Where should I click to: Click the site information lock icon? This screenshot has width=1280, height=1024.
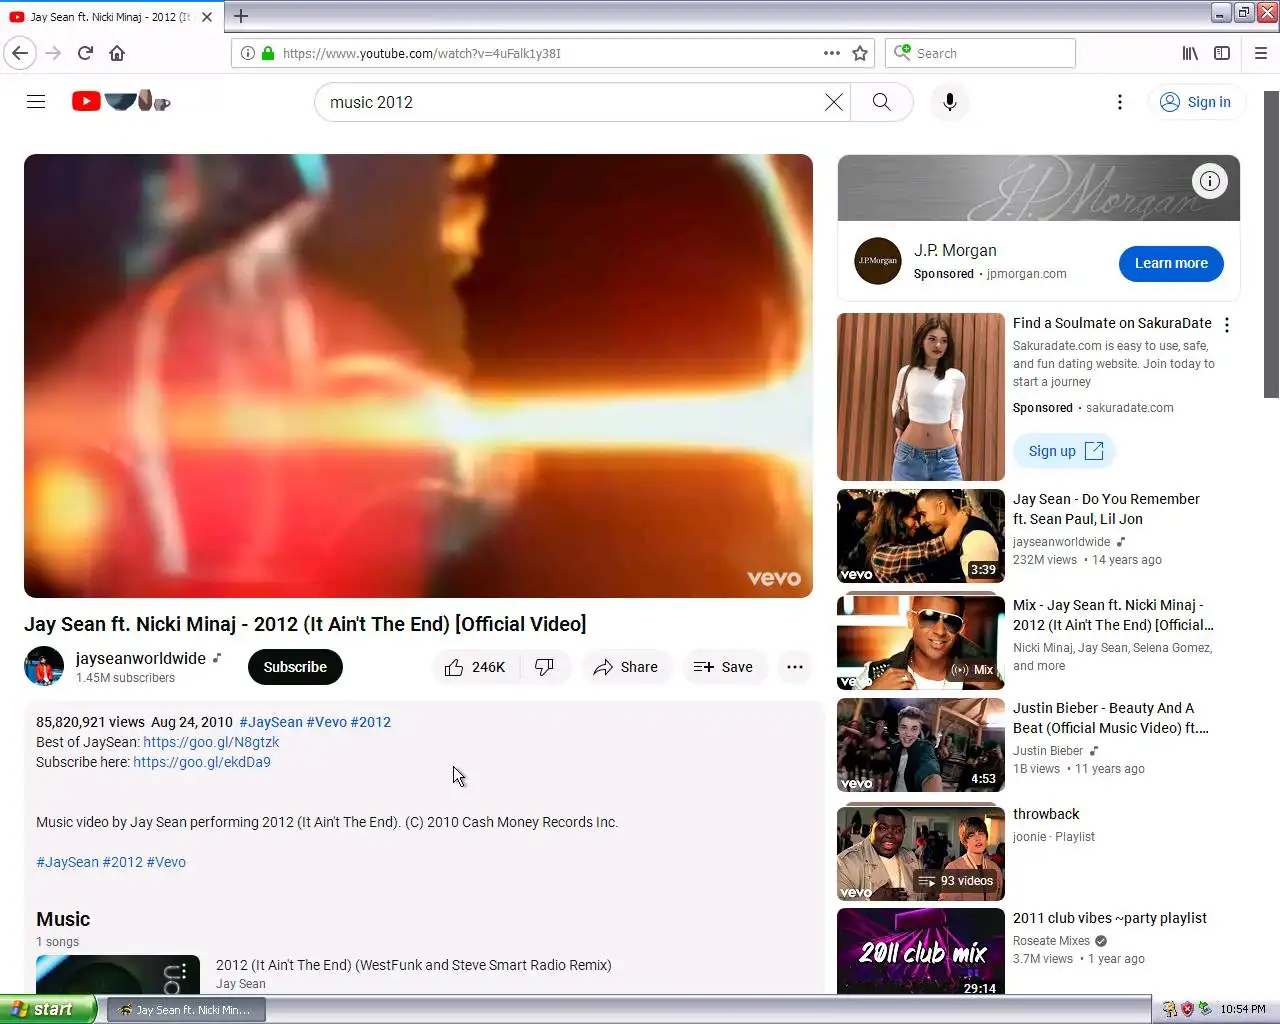(267, 53)
